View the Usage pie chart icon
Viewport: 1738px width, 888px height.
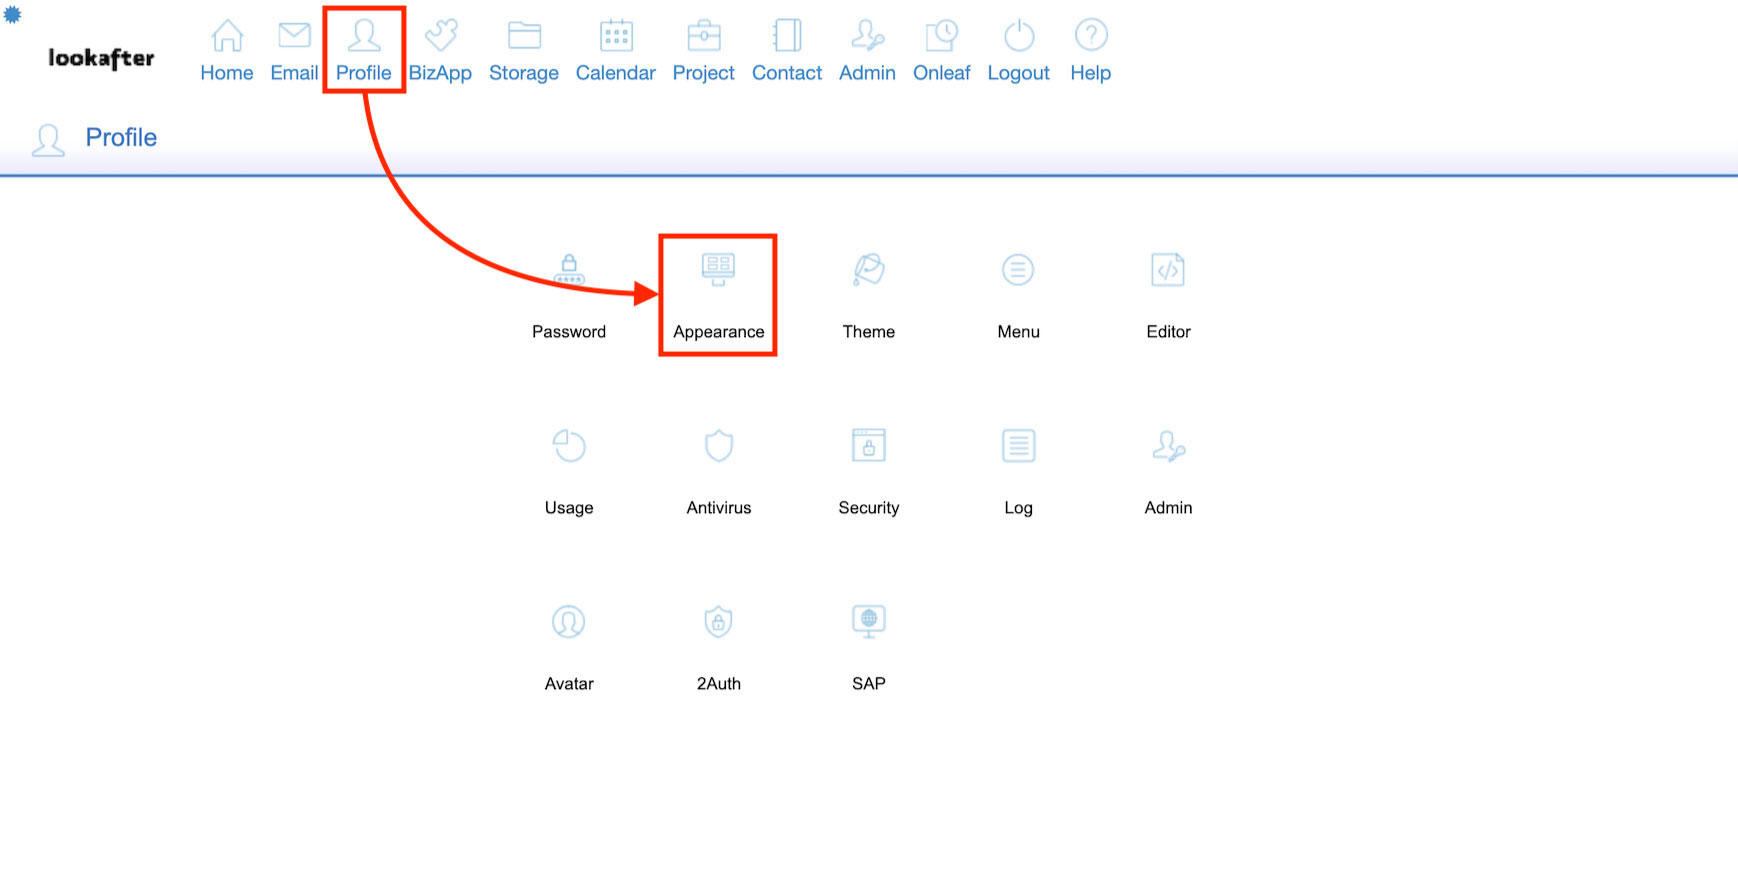pyautogui.click(x=569, y=446)
